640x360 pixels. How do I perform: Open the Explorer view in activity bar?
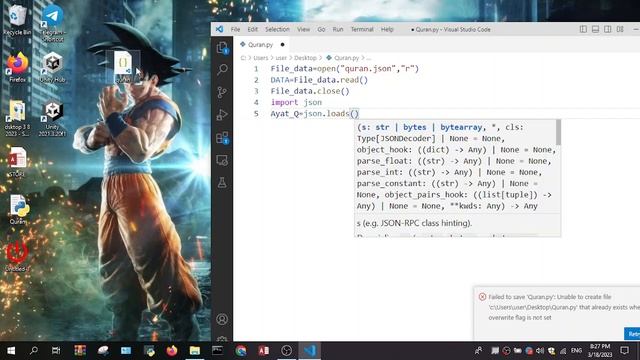click(222, 48)
